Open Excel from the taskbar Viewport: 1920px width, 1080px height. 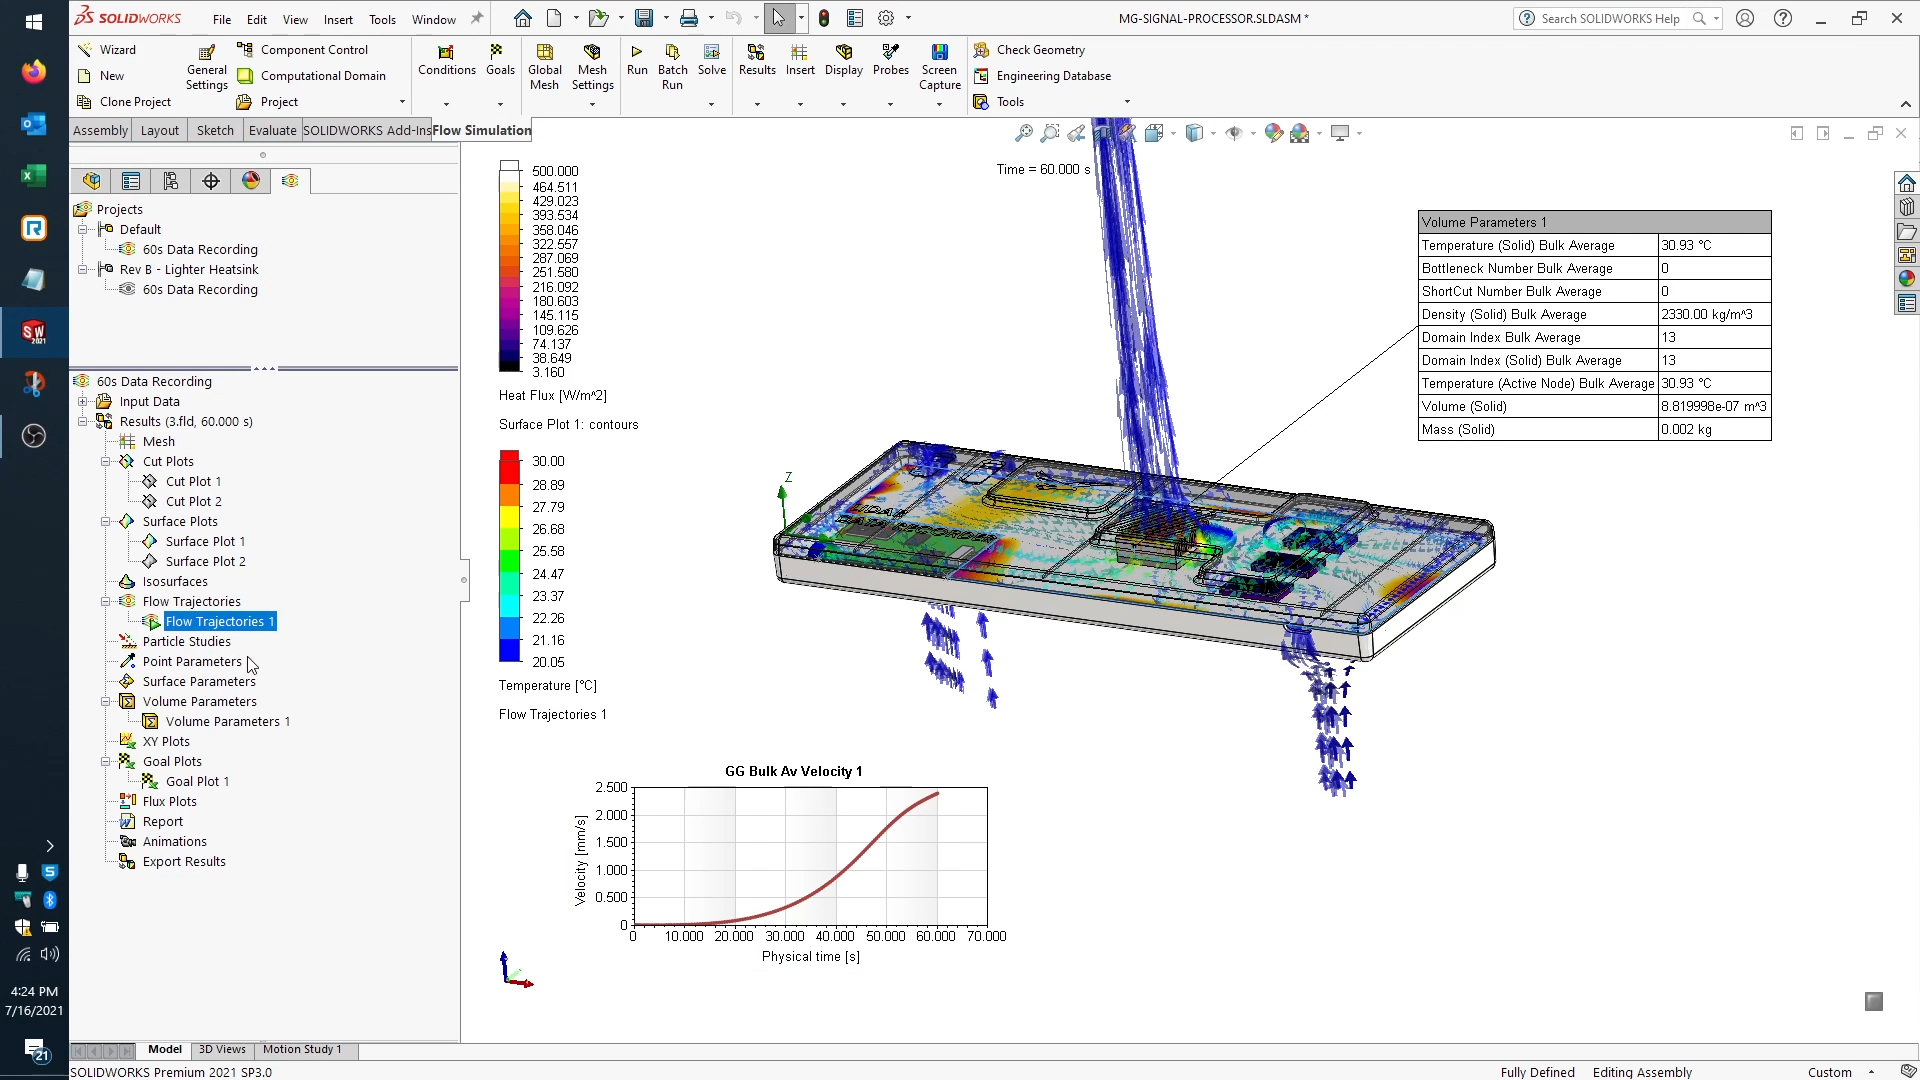(34, 175)
